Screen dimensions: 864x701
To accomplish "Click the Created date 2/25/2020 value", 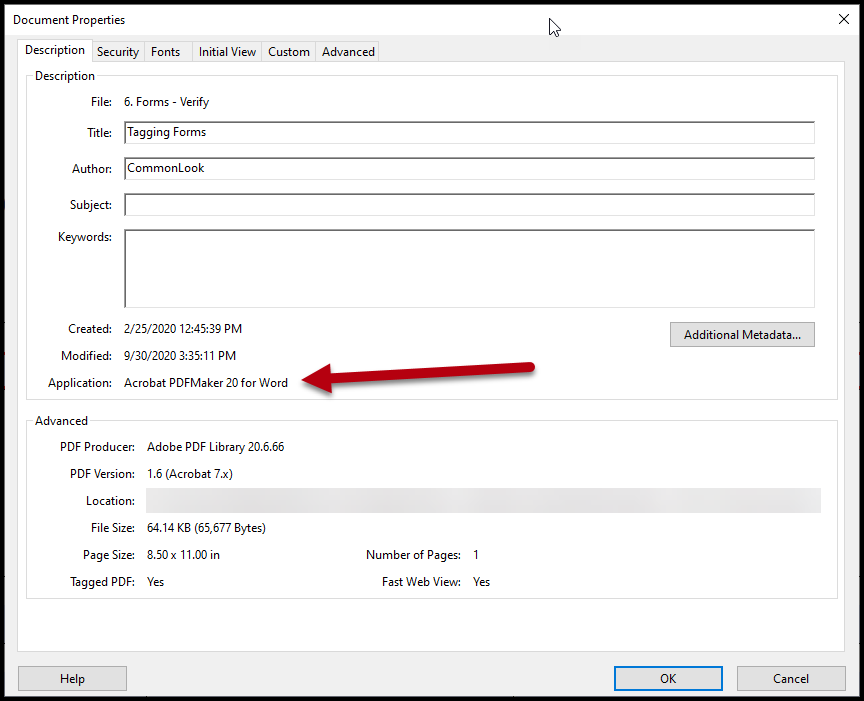I will [183, 329].
